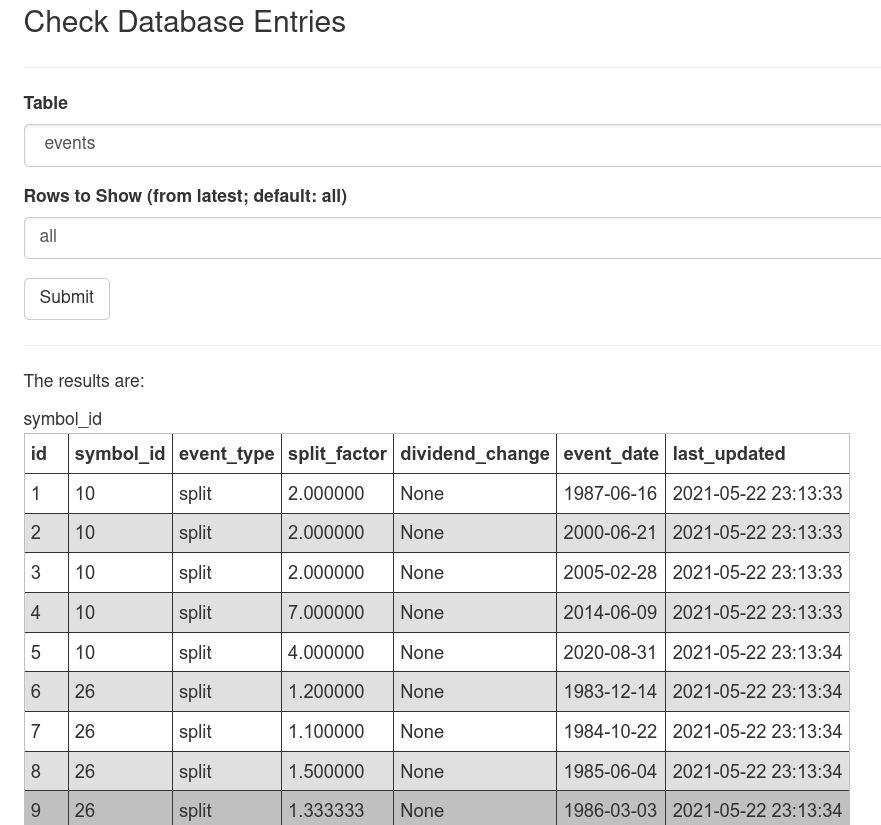Click the event date 1987-06-16 cell
Image resolution: width=881 pixels, height=825 pixels.
point(610,494)
